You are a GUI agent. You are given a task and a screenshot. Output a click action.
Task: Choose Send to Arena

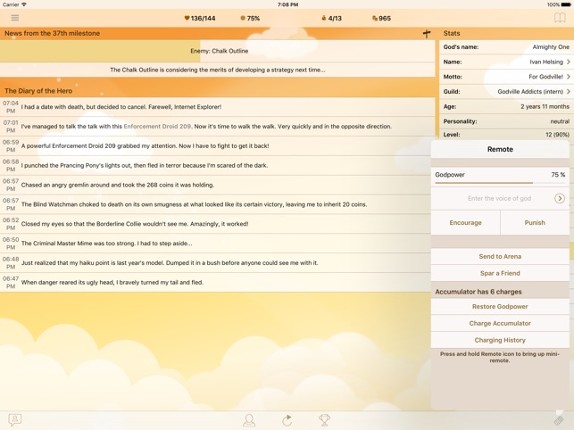(x=500, y=257)
